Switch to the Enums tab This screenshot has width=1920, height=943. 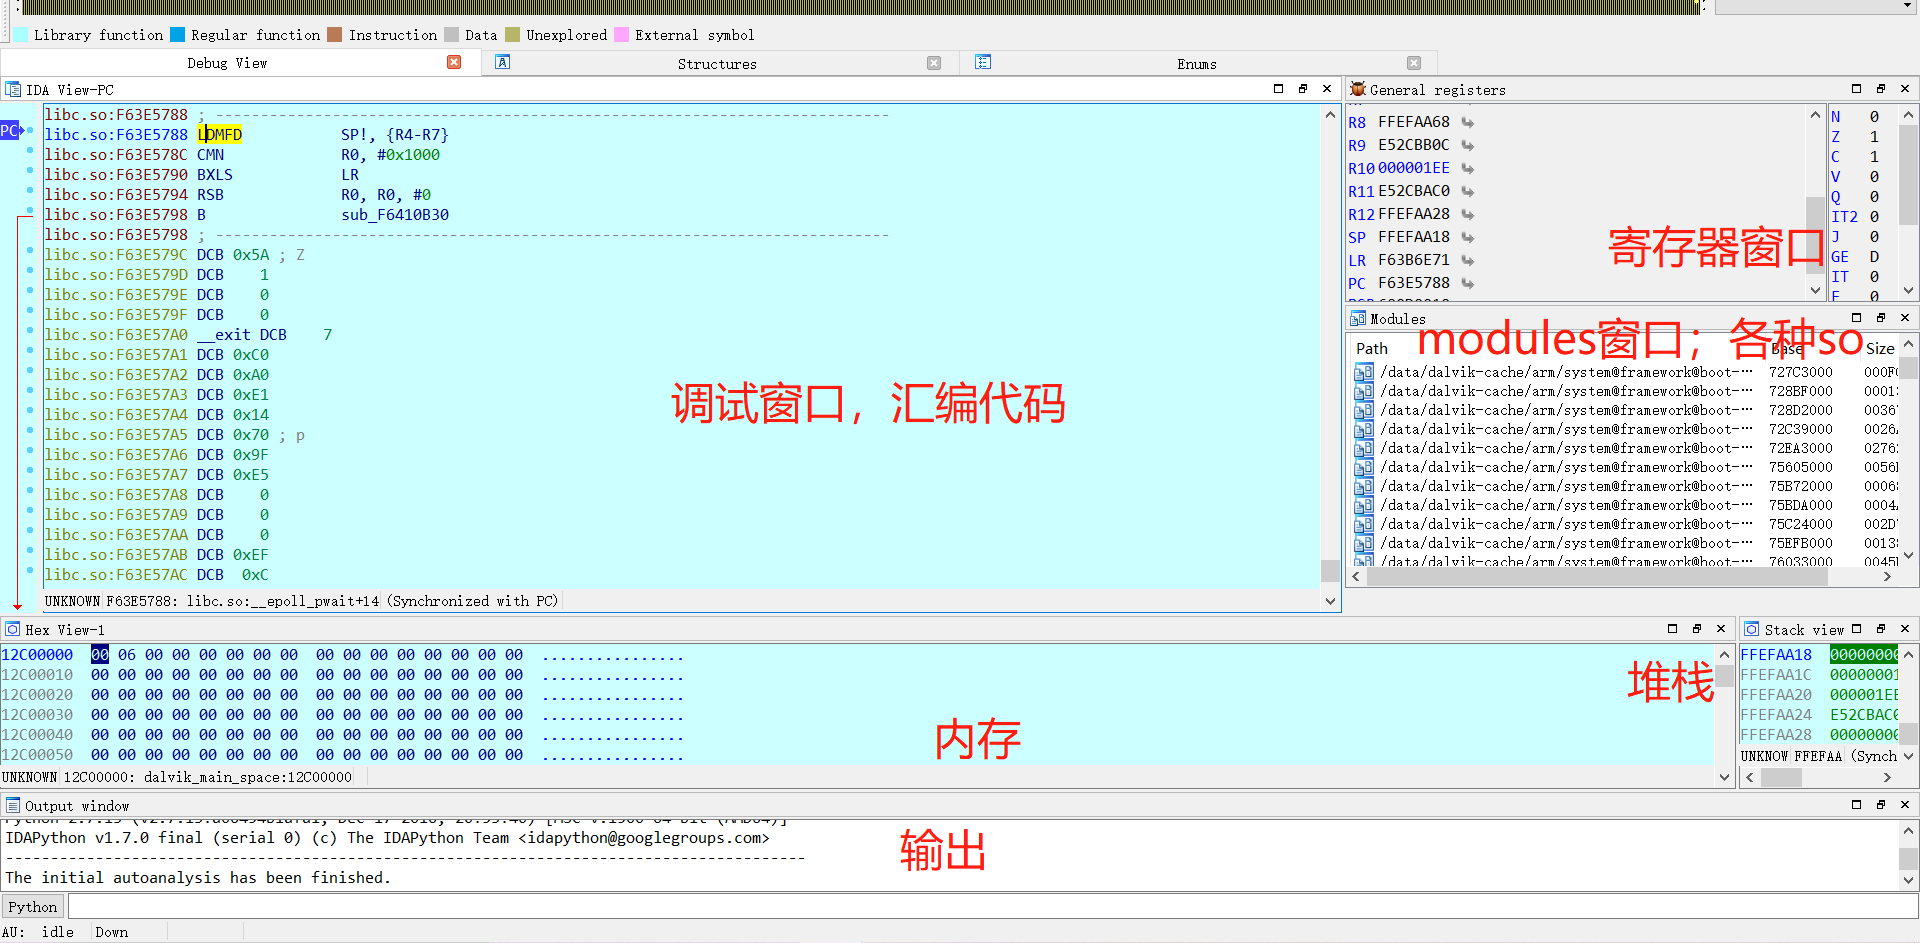click(1196, 63)
